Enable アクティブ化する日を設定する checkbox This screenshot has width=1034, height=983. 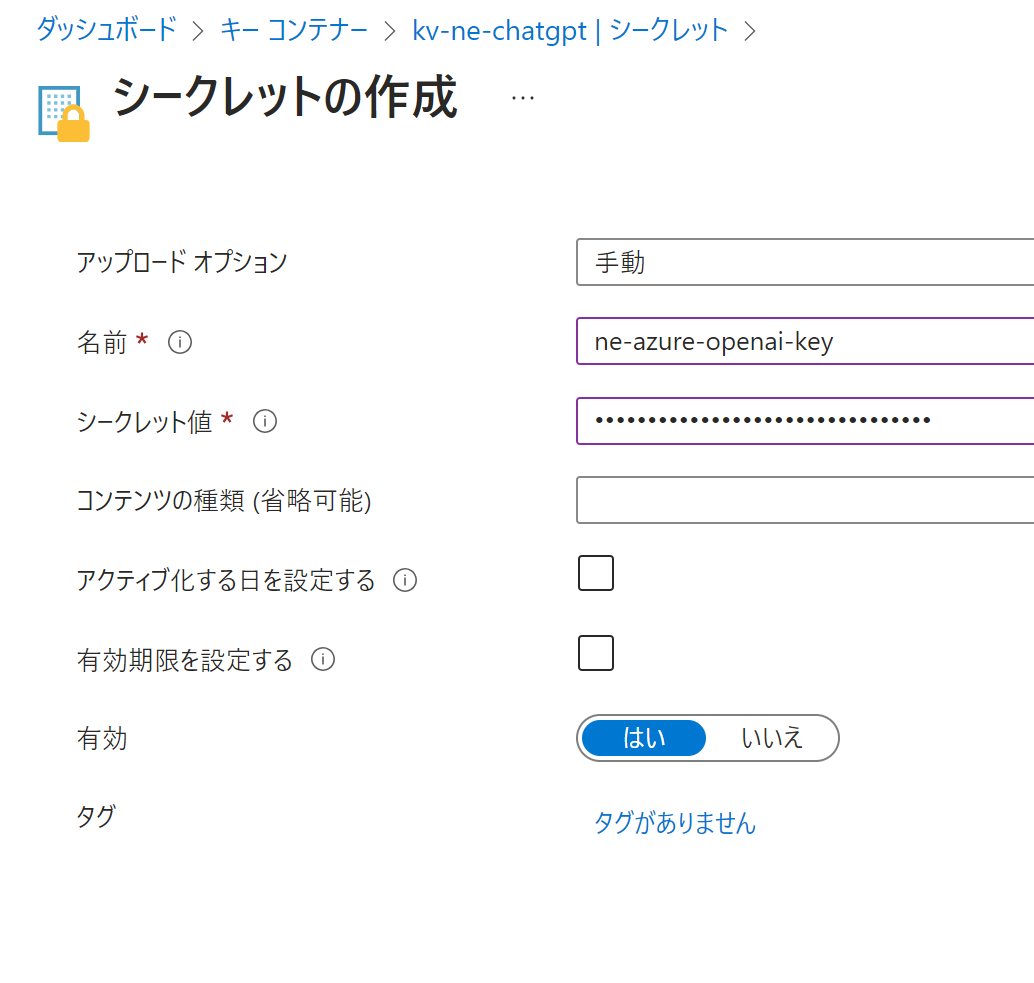click(x=596, y=574)
